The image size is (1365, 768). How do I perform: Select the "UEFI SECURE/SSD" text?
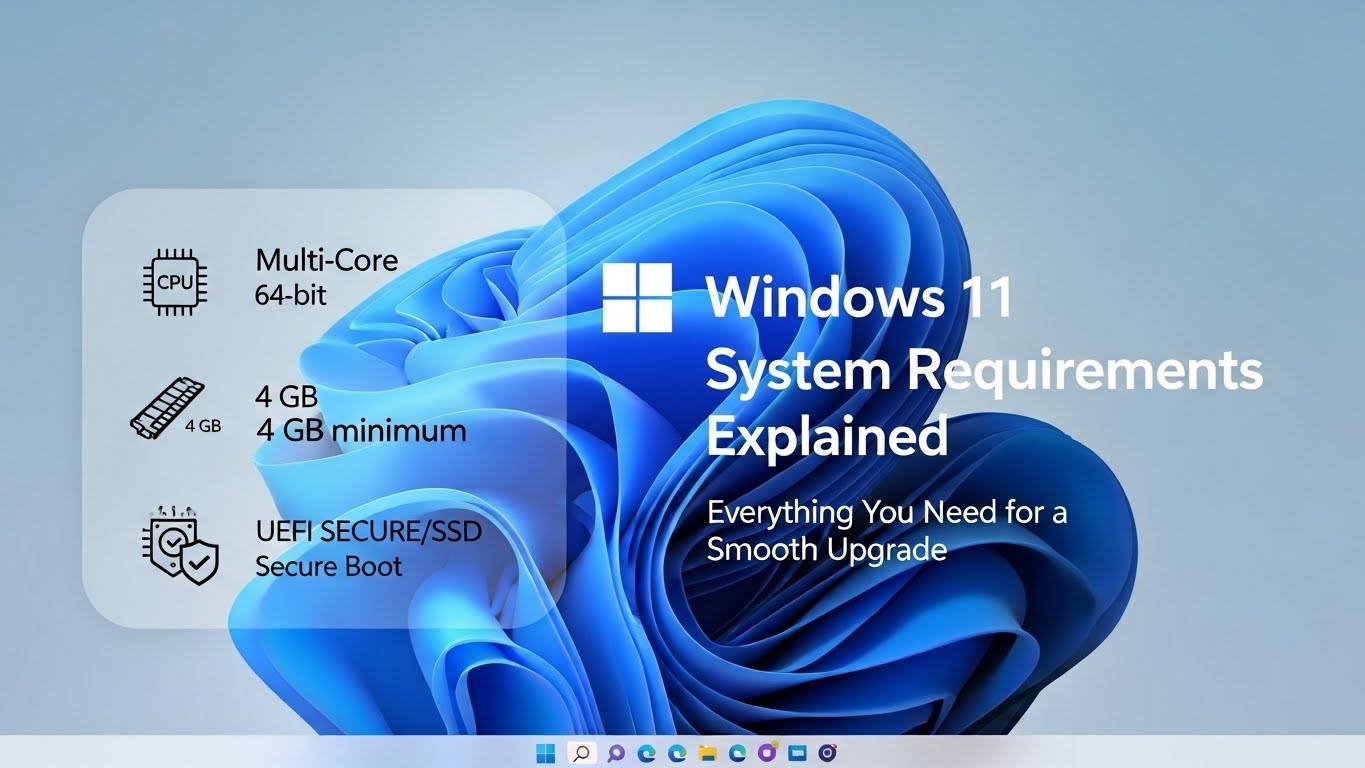[368, 531]
